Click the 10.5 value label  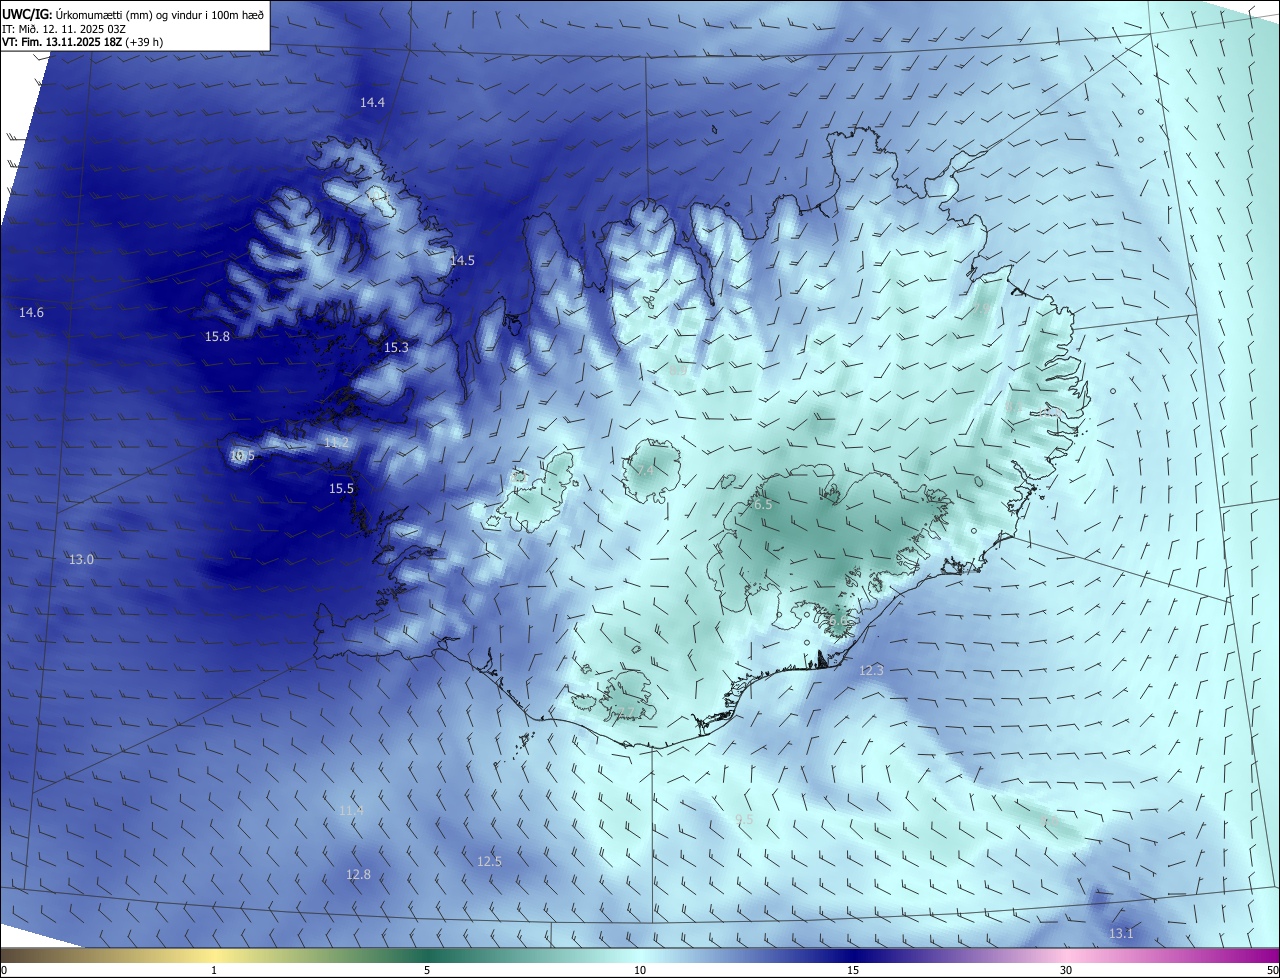point(242,456)
